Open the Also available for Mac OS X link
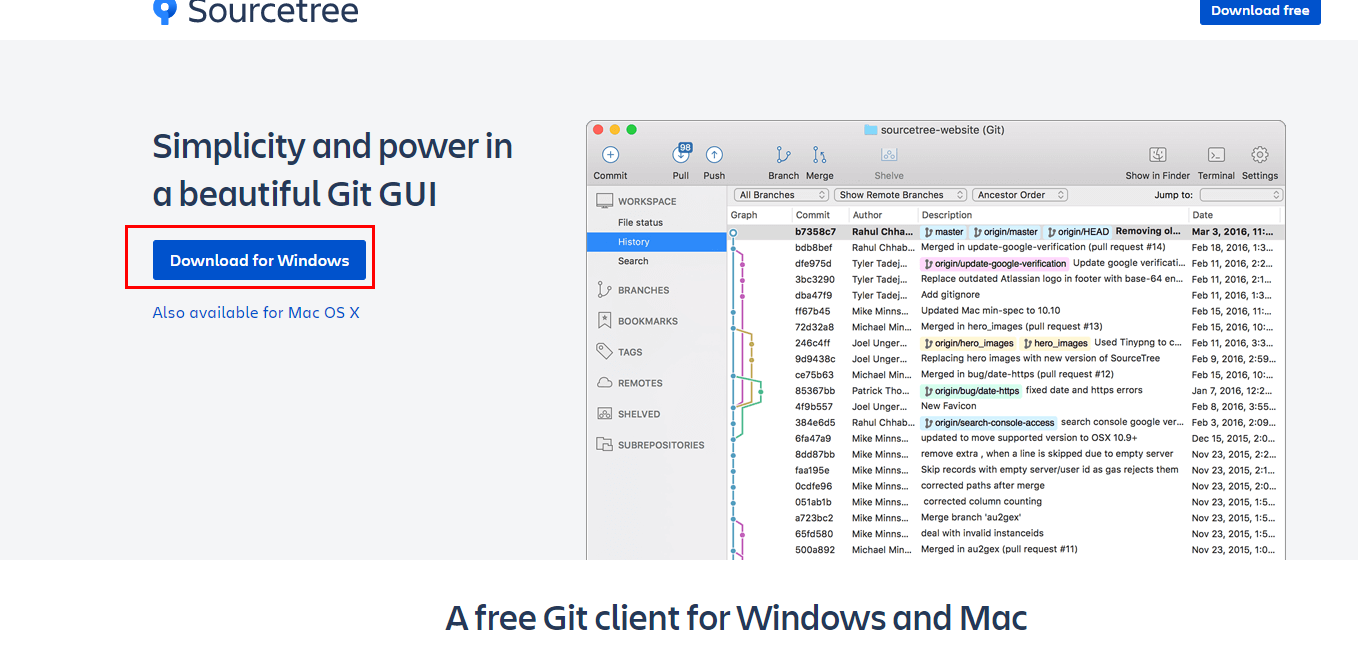The height and width of the screenshot is (650, 1358). [256, 312]
